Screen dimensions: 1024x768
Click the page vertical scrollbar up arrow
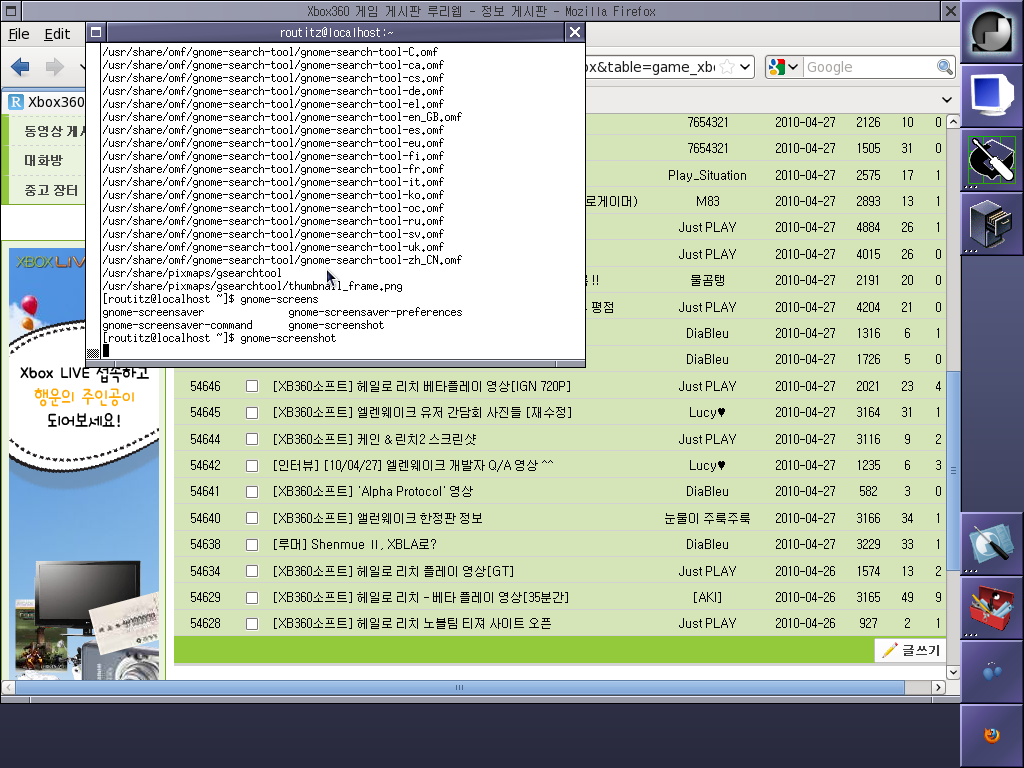point(953,121)
